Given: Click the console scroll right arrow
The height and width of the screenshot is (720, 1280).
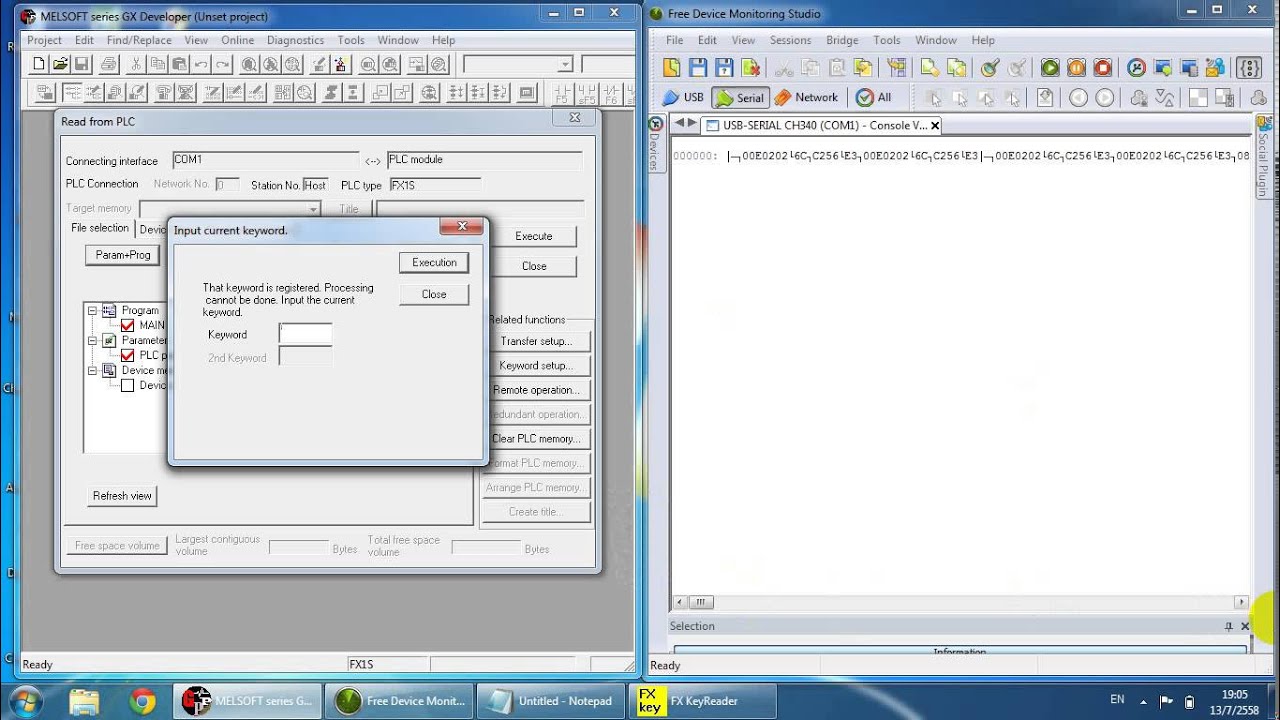Looking at the screenshot, I should pos(1241,602).
